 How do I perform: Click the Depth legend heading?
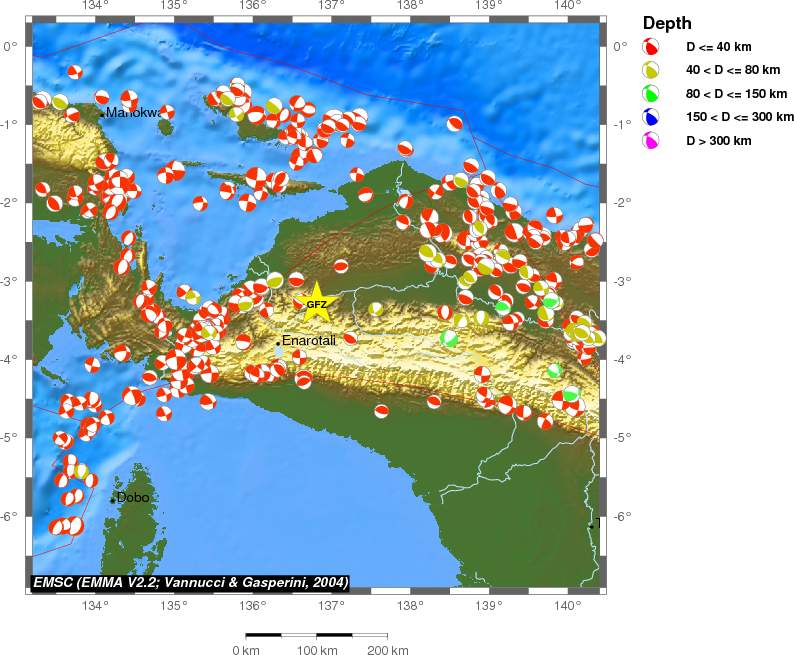tap(667, 23)
